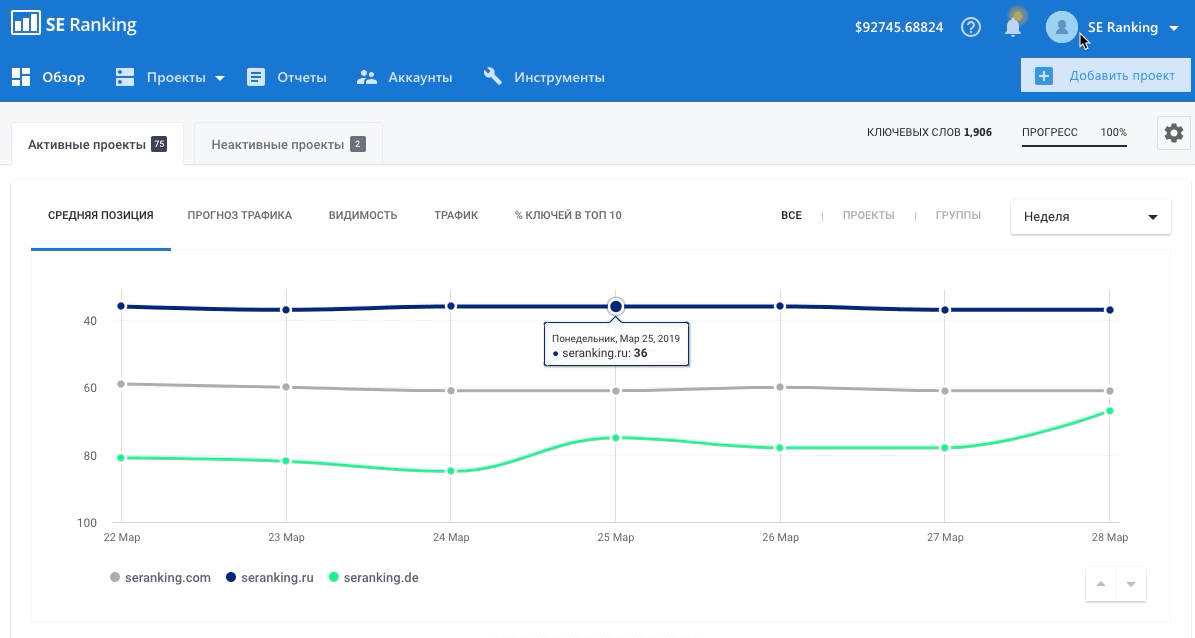Open the Неделя period dropdown
This screenshot has height=638, width=1195.
point(1091,216)
